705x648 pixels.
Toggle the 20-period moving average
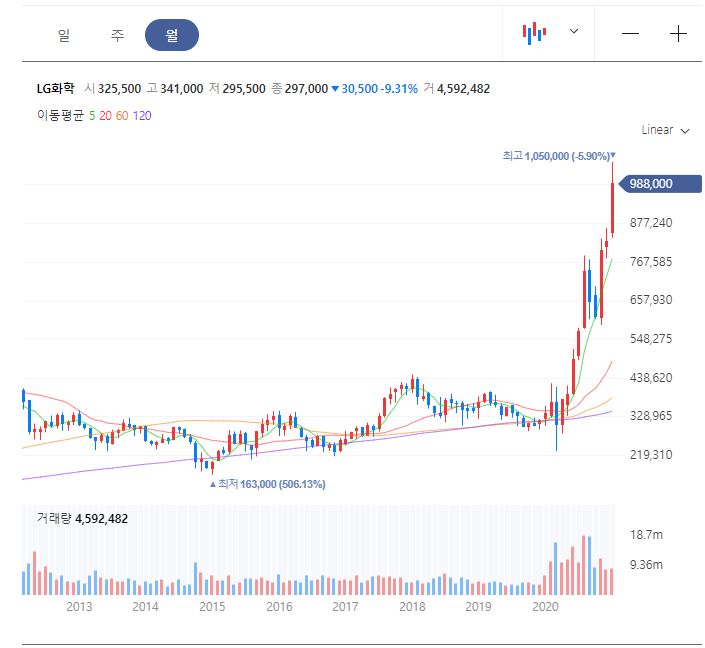[106, 116]
